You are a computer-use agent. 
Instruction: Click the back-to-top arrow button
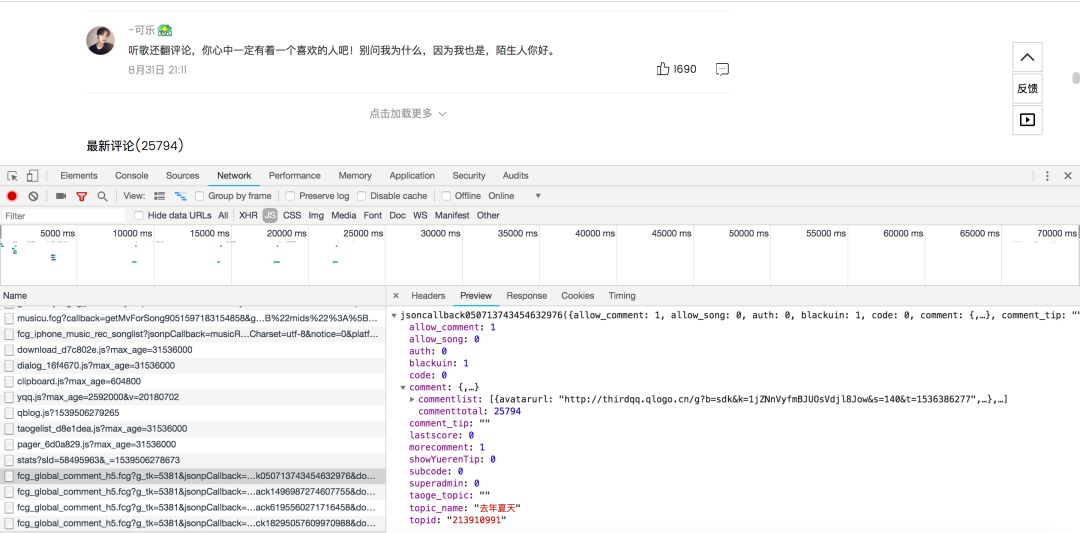point(1027,57)
